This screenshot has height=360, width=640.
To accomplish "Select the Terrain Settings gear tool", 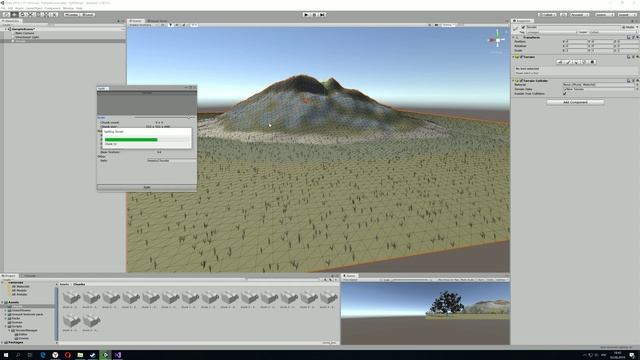I will coord(593,62).
